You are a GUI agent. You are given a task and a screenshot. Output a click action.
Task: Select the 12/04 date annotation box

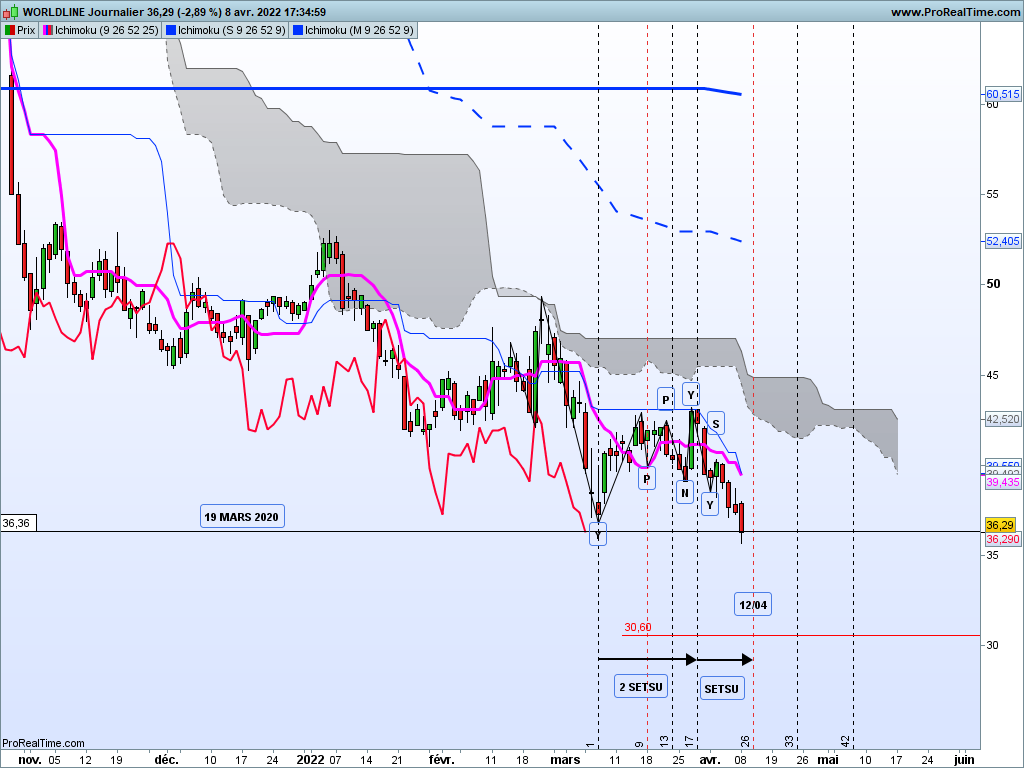[x=753, y=605]
